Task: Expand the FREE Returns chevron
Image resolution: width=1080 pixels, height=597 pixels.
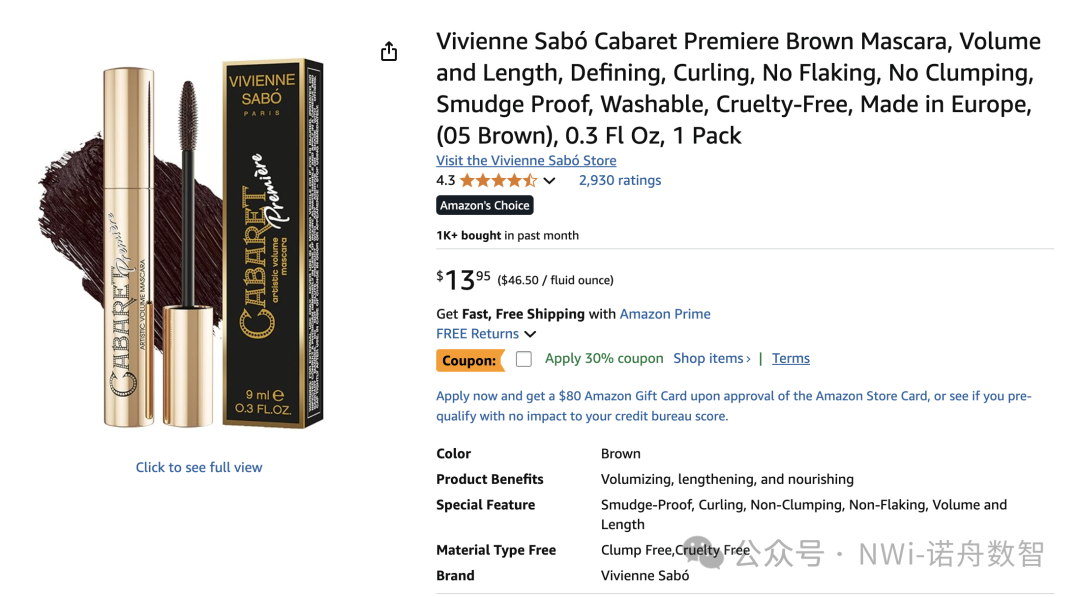Action: pyautogui.click(x=530, y=334)
